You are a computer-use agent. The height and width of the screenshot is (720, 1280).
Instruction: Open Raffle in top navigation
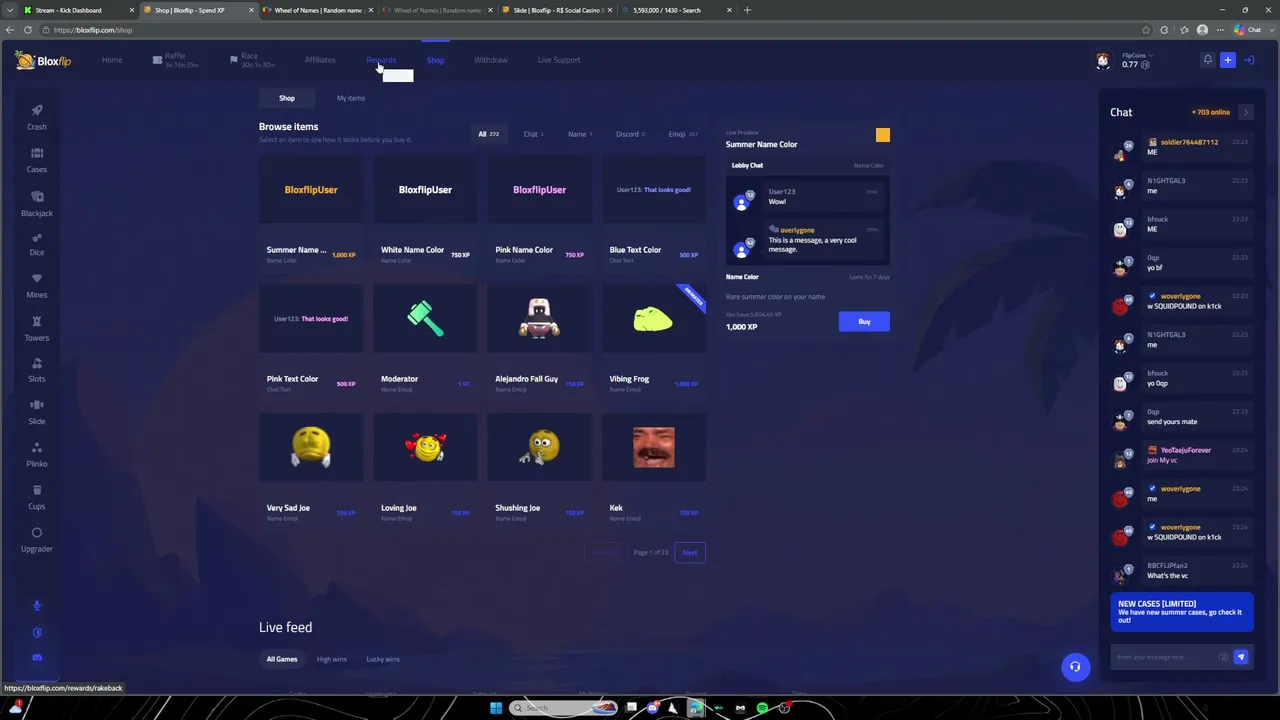[175, 60]
